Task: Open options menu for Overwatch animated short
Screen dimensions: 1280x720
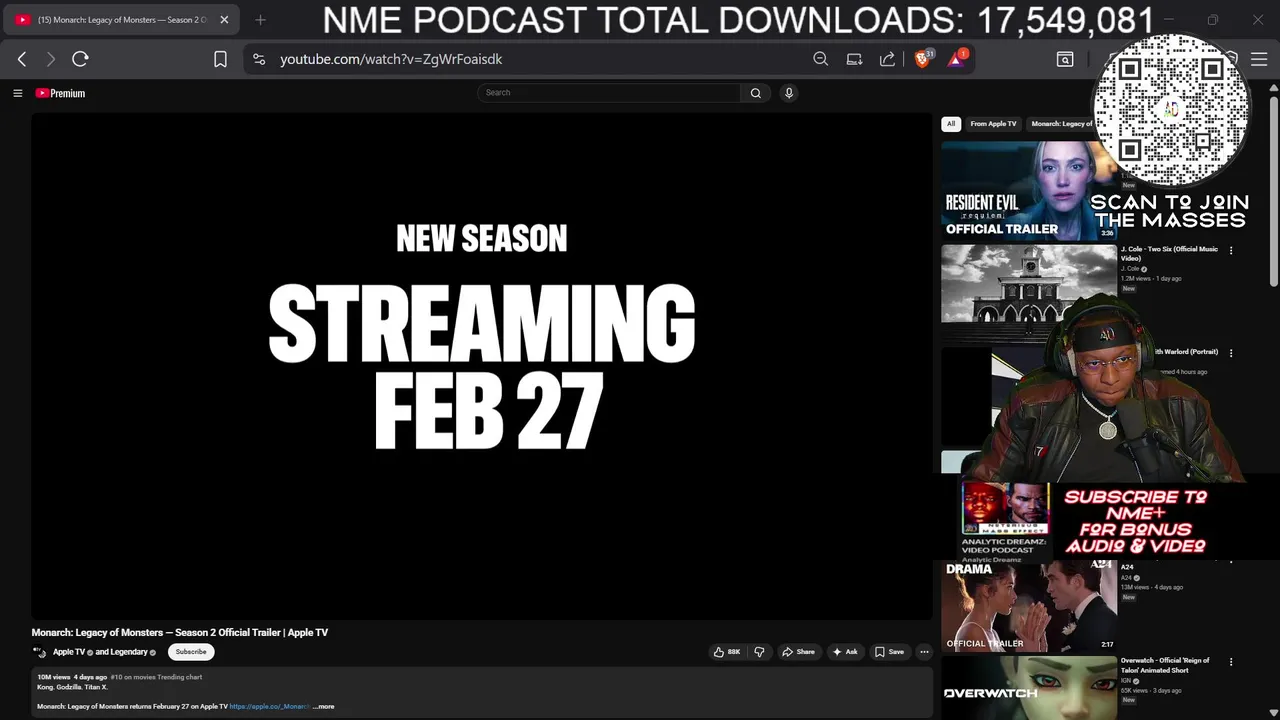Action: pyautogui.click(x=1231, y=662)
